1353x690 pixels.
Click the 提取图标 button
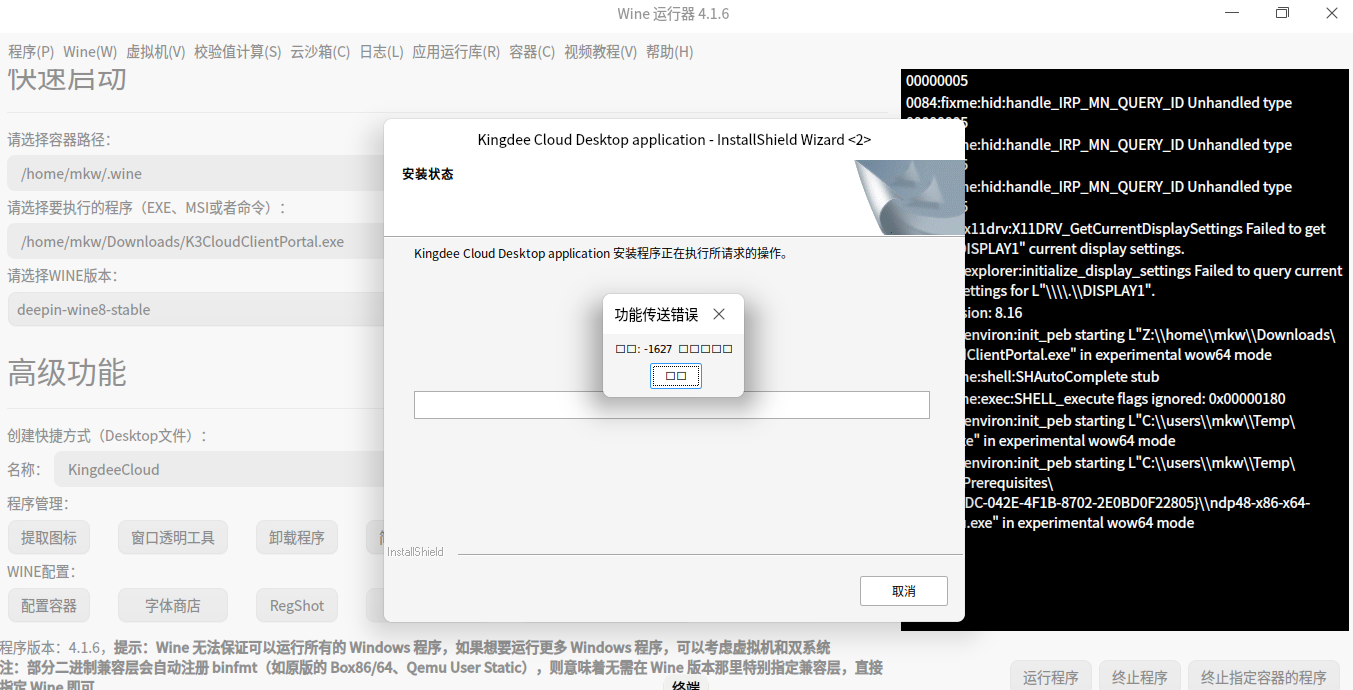coord(49,537)
